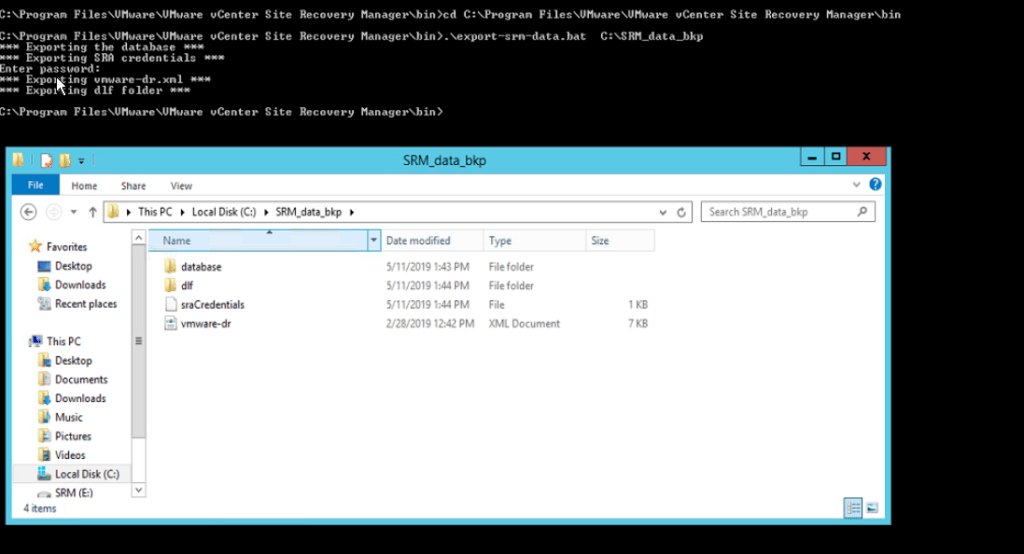
Task: Open Videos under This PC
Action: [70, 455]
